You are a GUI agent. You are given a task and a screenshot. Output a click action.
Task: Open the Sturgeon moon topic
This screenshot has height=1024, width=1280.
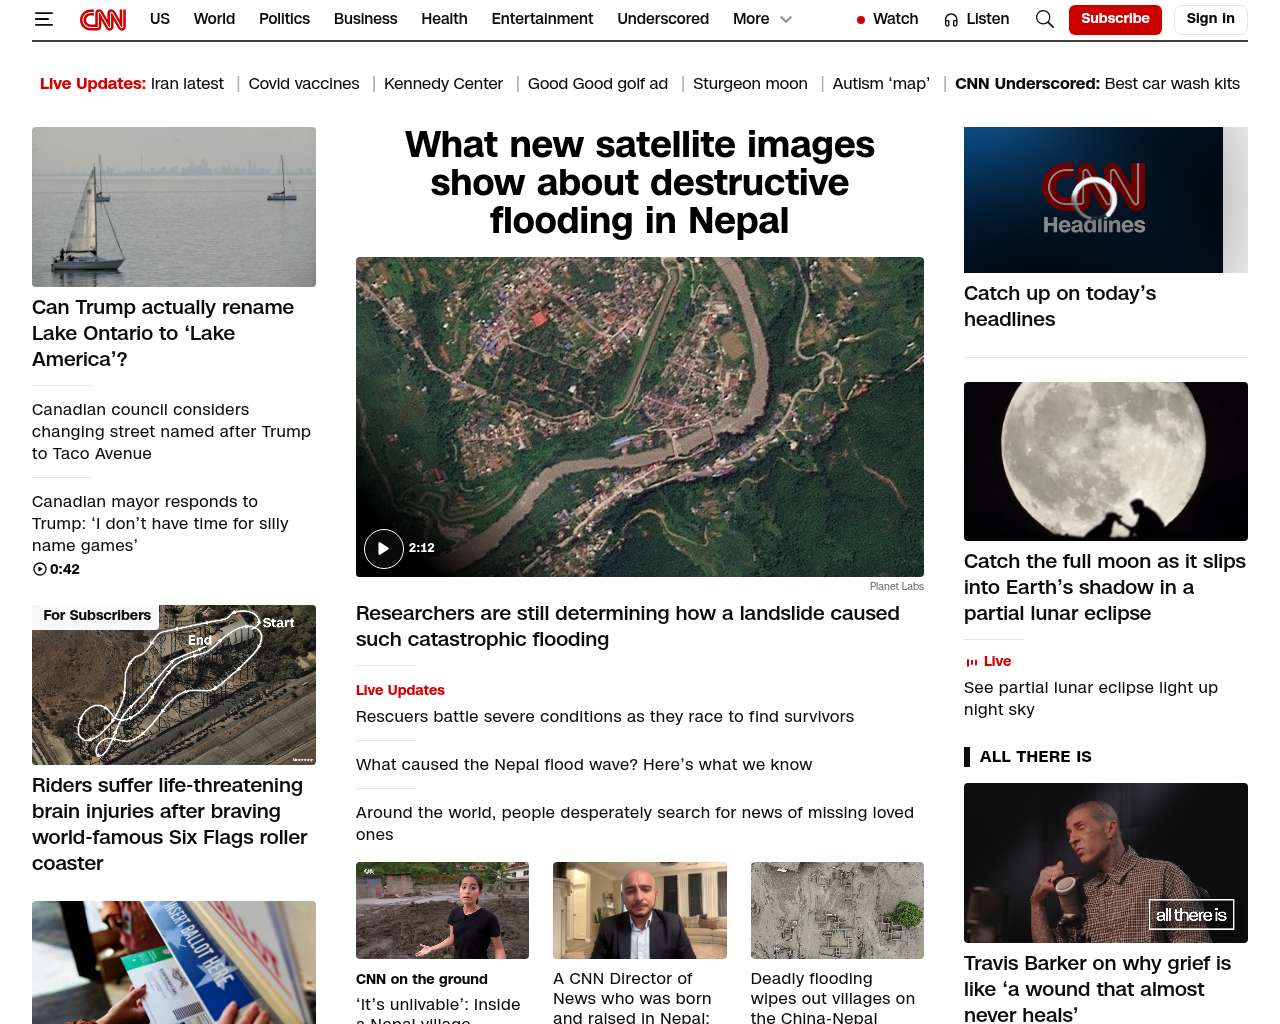pos(750,84)
